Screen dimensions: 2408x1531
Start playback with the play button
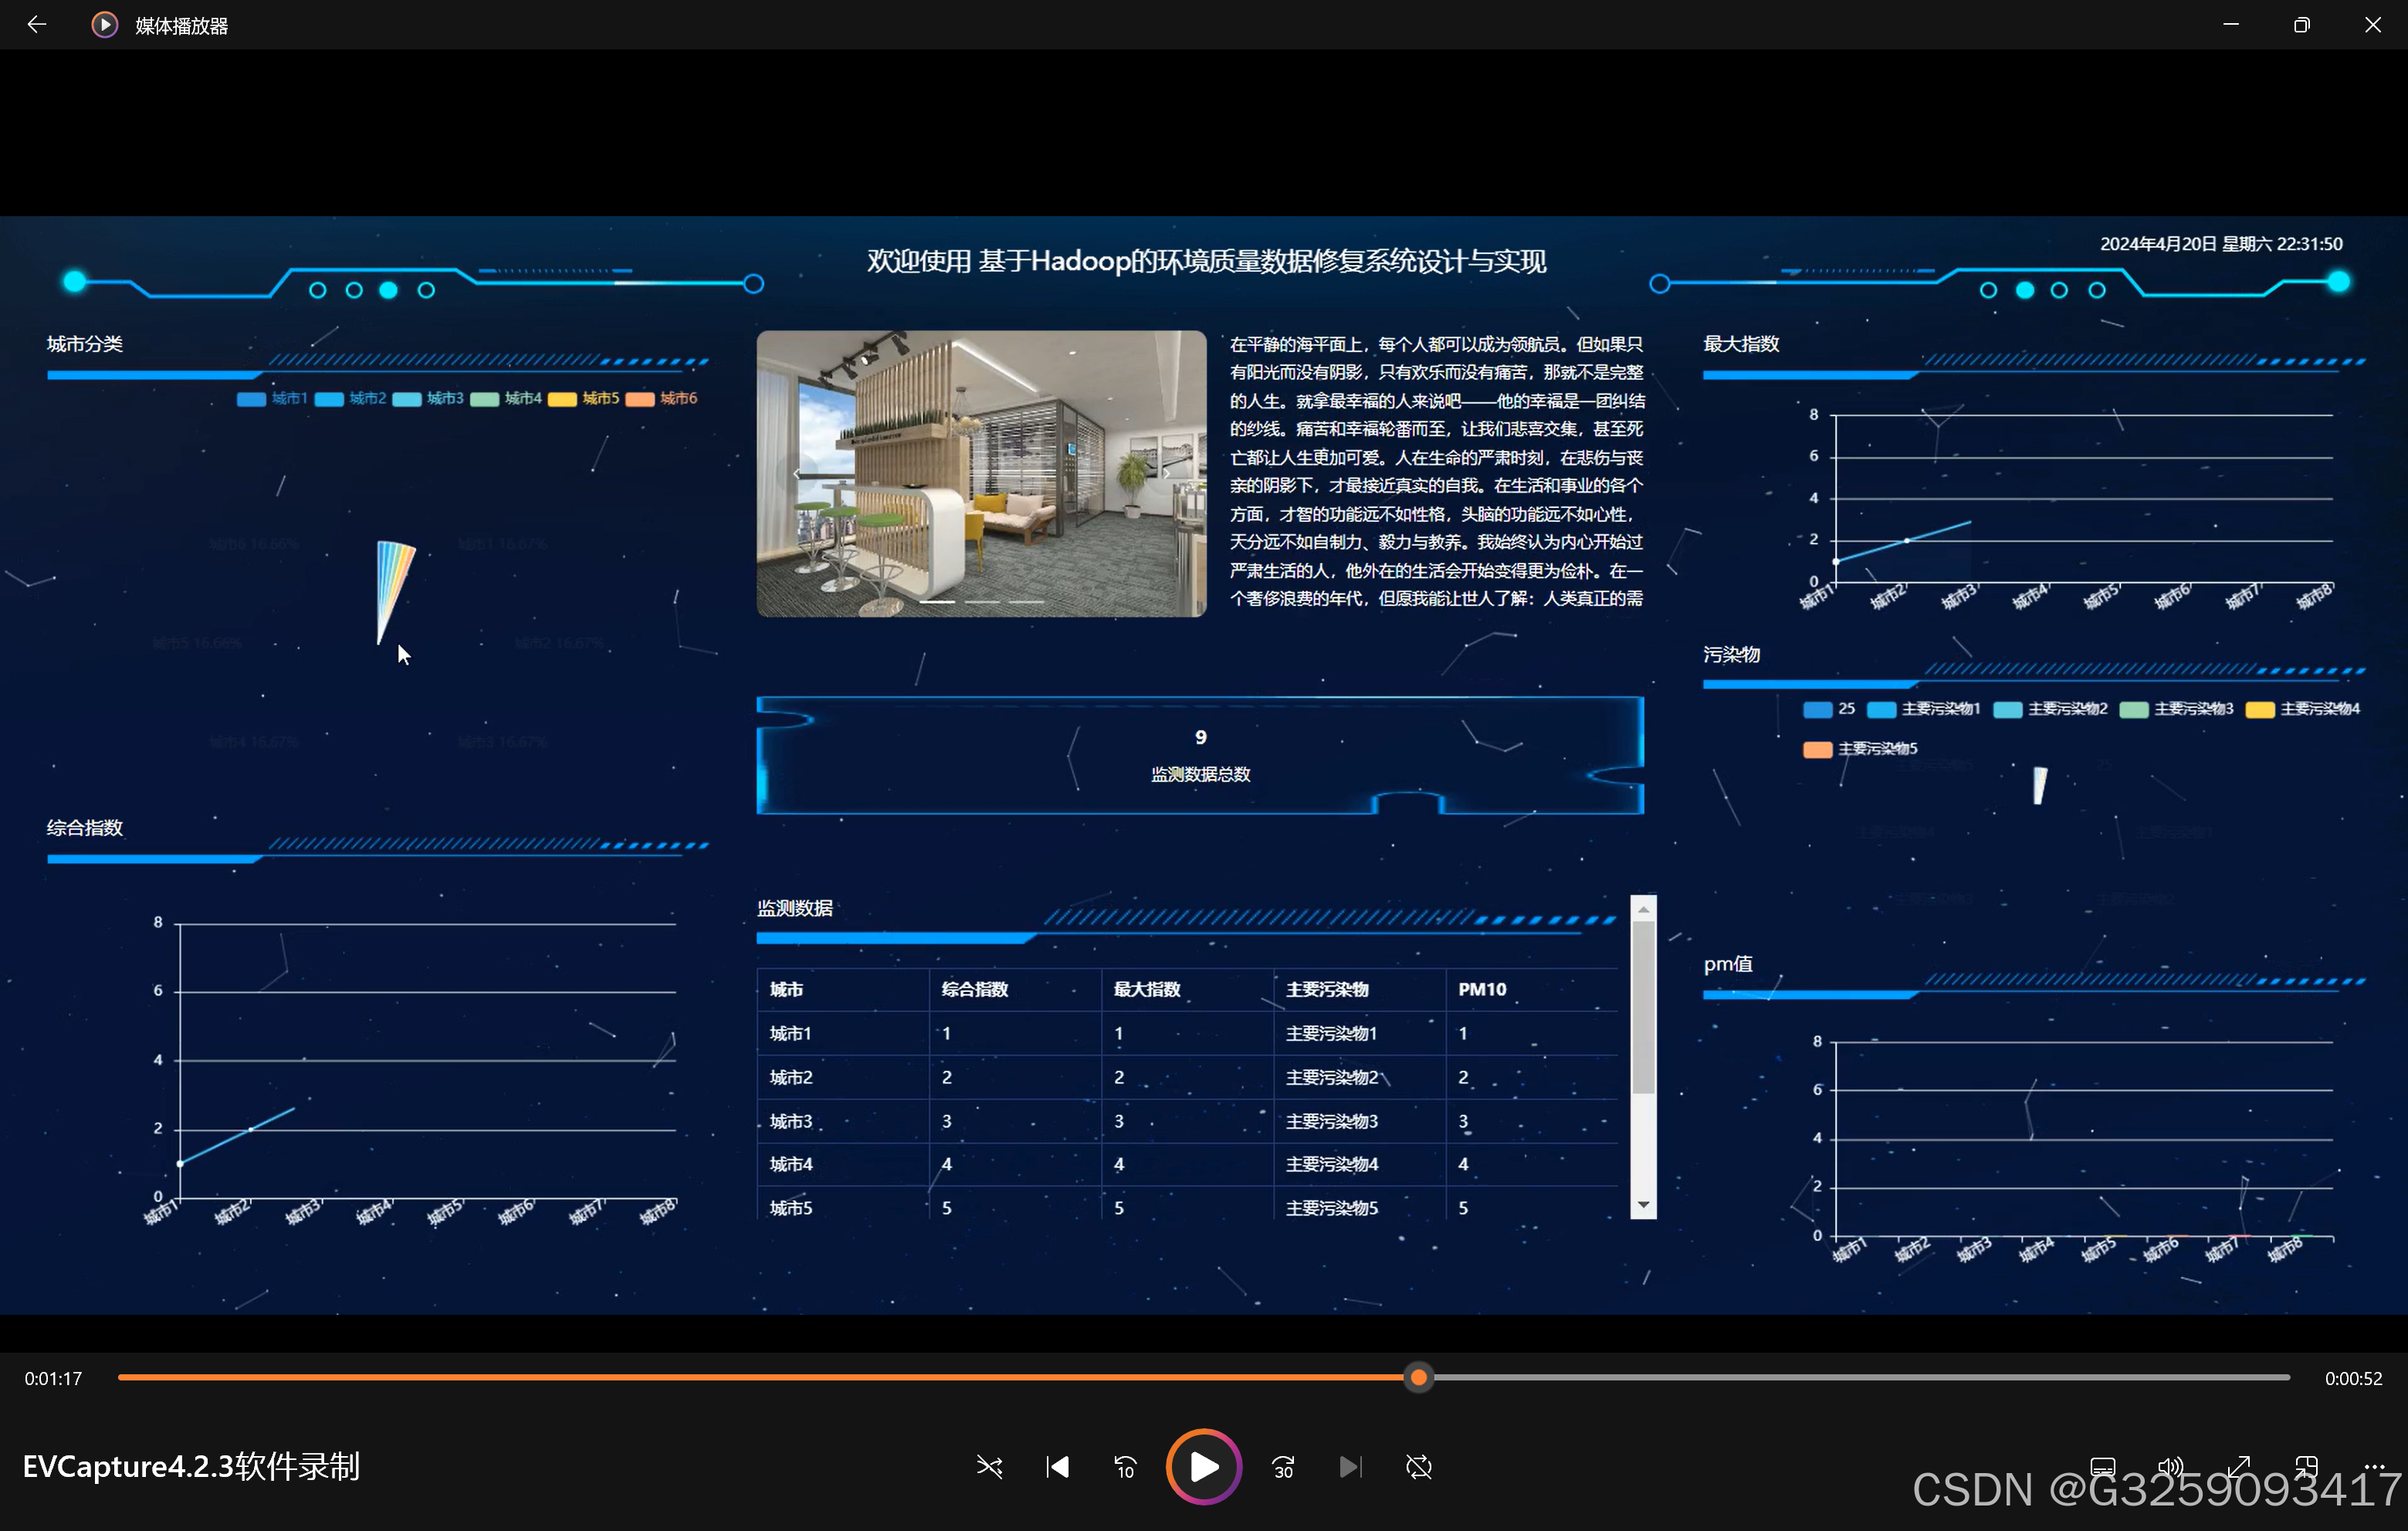(1204, 1467)
